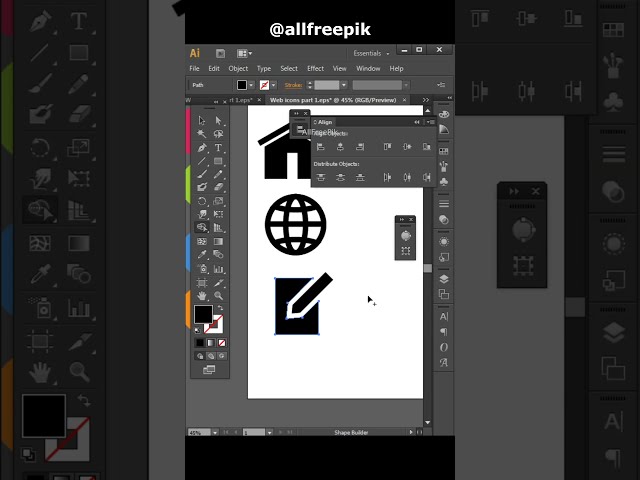The image size is (640, 480).
Task: Select the Lasso tool
Action: click(218, 134)
